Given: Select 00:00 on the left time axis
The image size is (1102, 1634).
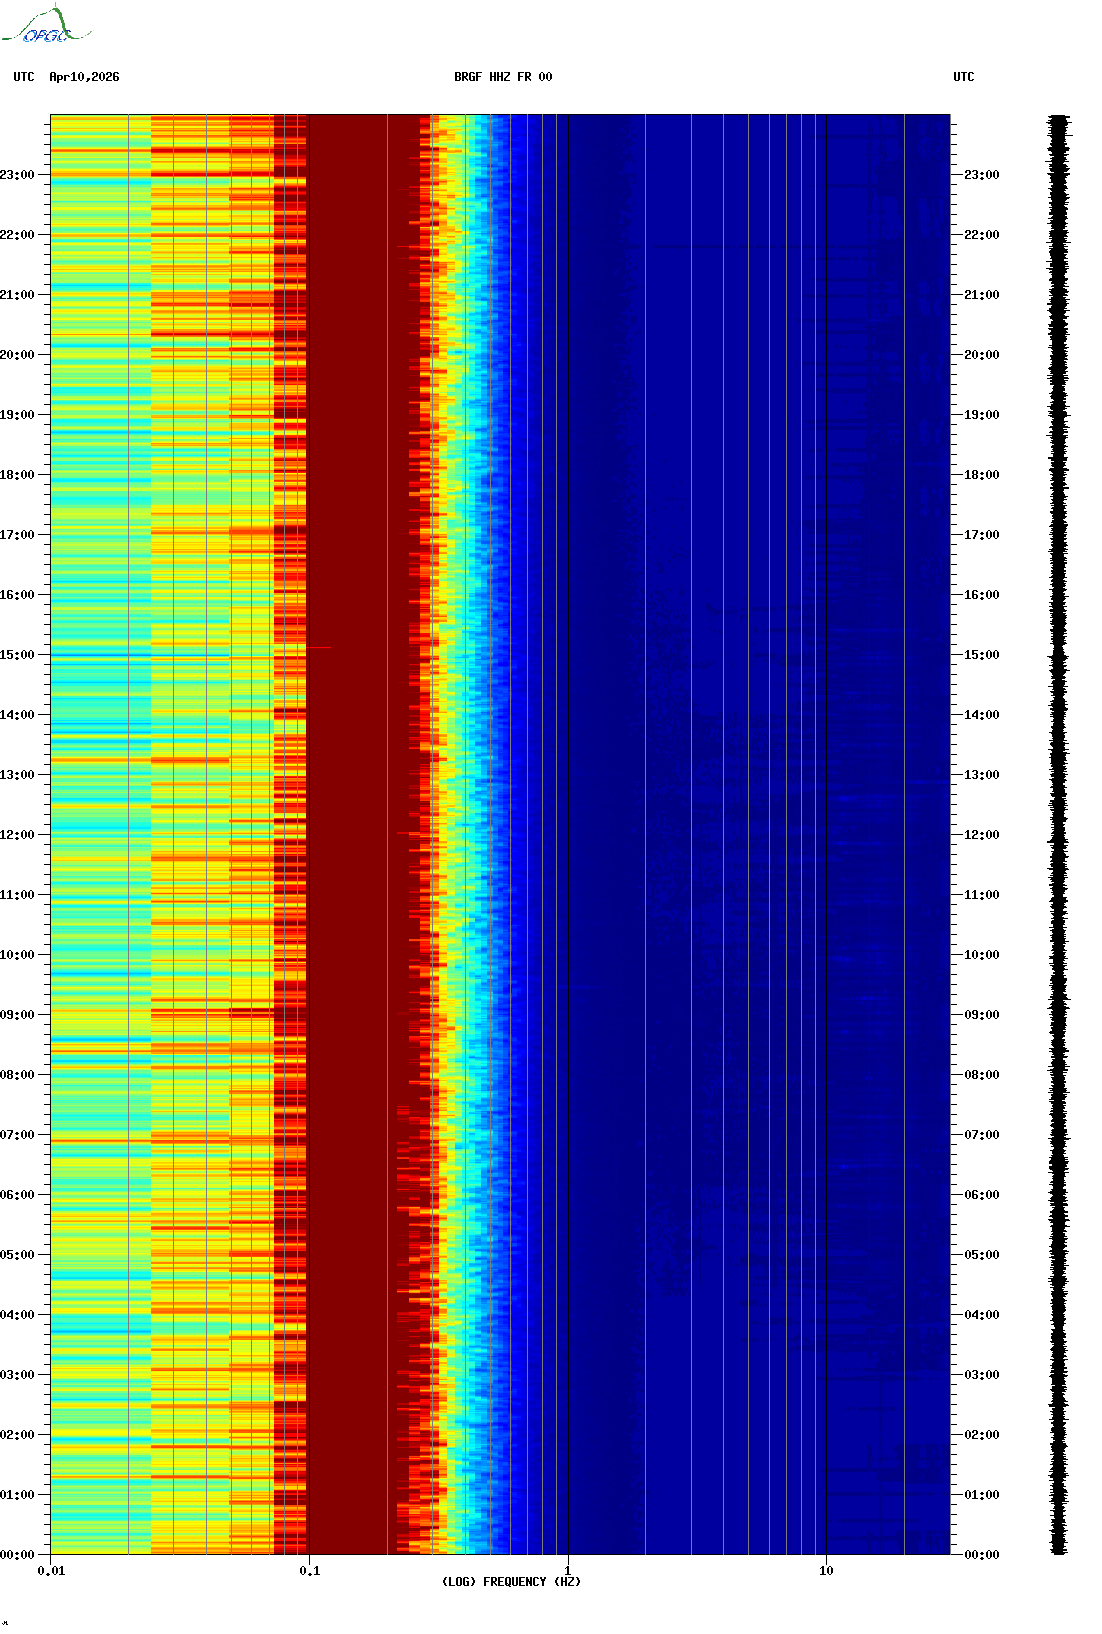Looking at the screenshot, I should point(17,1555).
